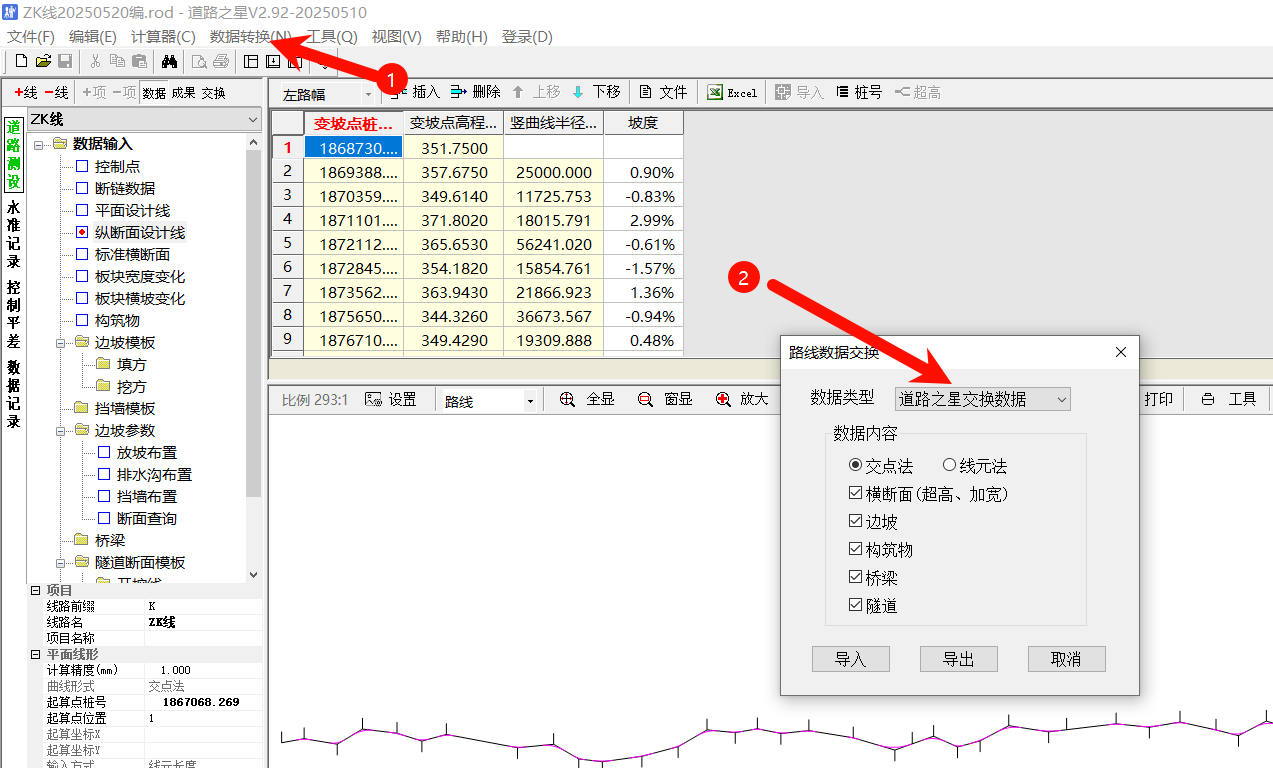This screenshot has width=1273, height=768.
Task: Click the save floppy disk icon
Action: tap(65, 62)
